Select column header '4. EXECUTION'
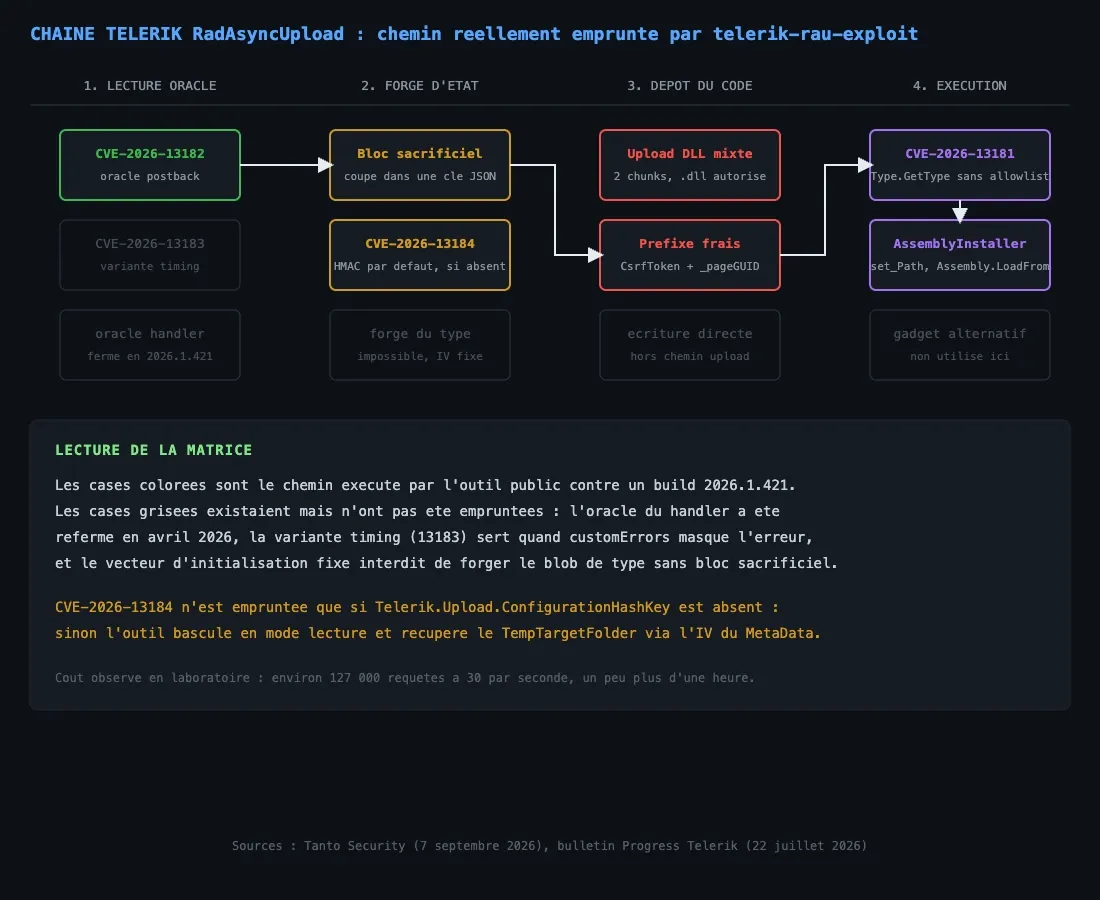Viewport: 1100px width, 900px height. (x=960, y=86)
